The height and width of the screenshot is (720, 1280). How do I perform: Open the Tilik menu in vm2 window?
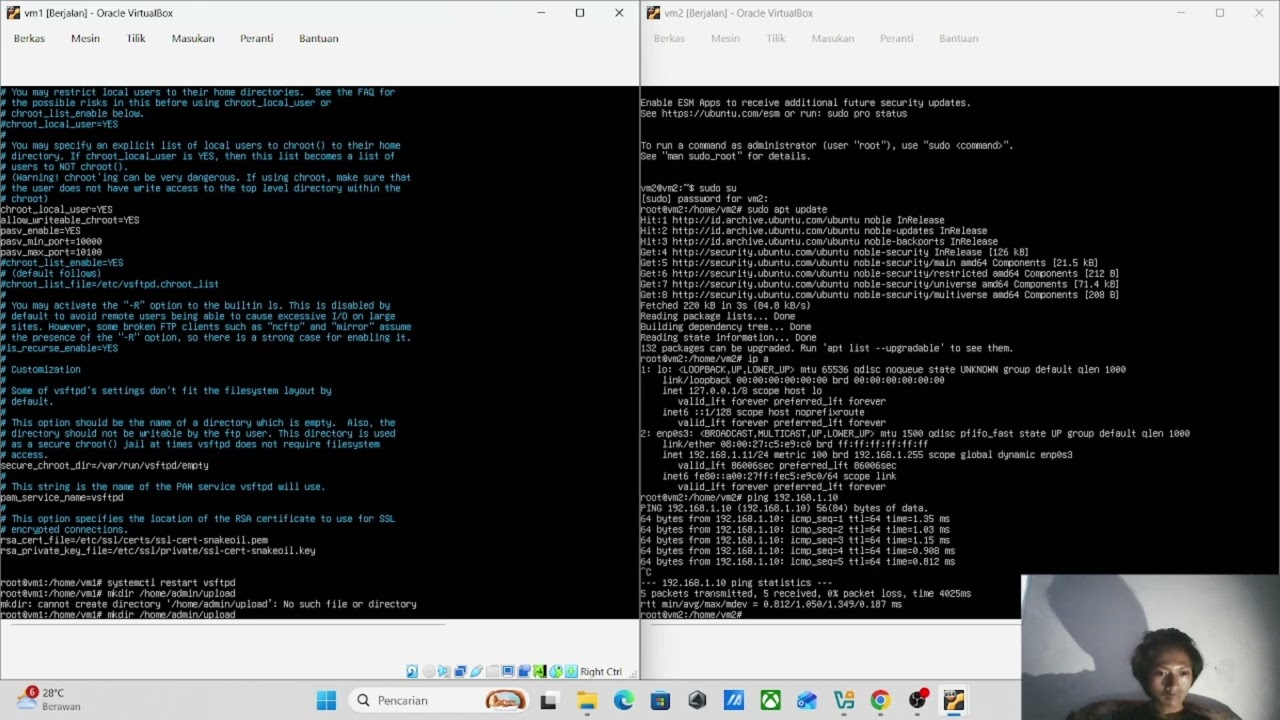(x=776, y=38)
